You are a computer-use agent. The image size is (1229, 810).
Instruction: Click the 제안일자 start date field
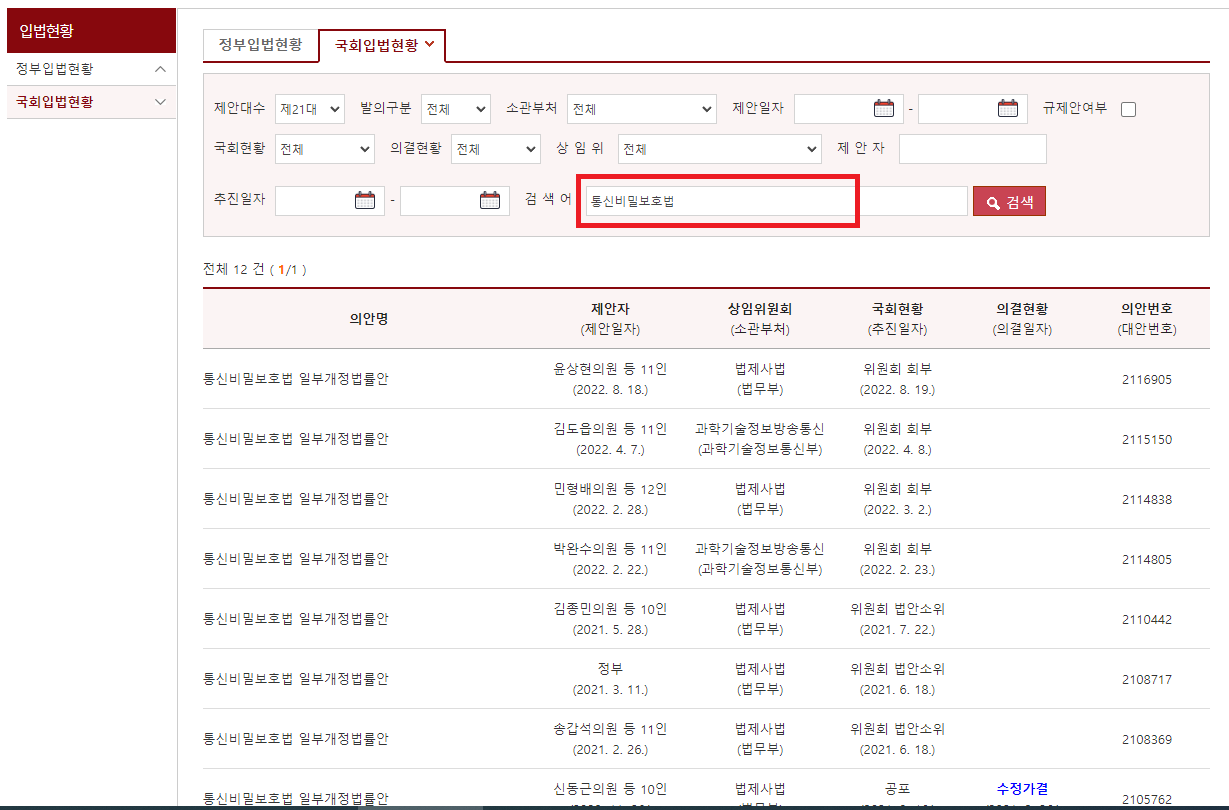(x=849, y=109)
